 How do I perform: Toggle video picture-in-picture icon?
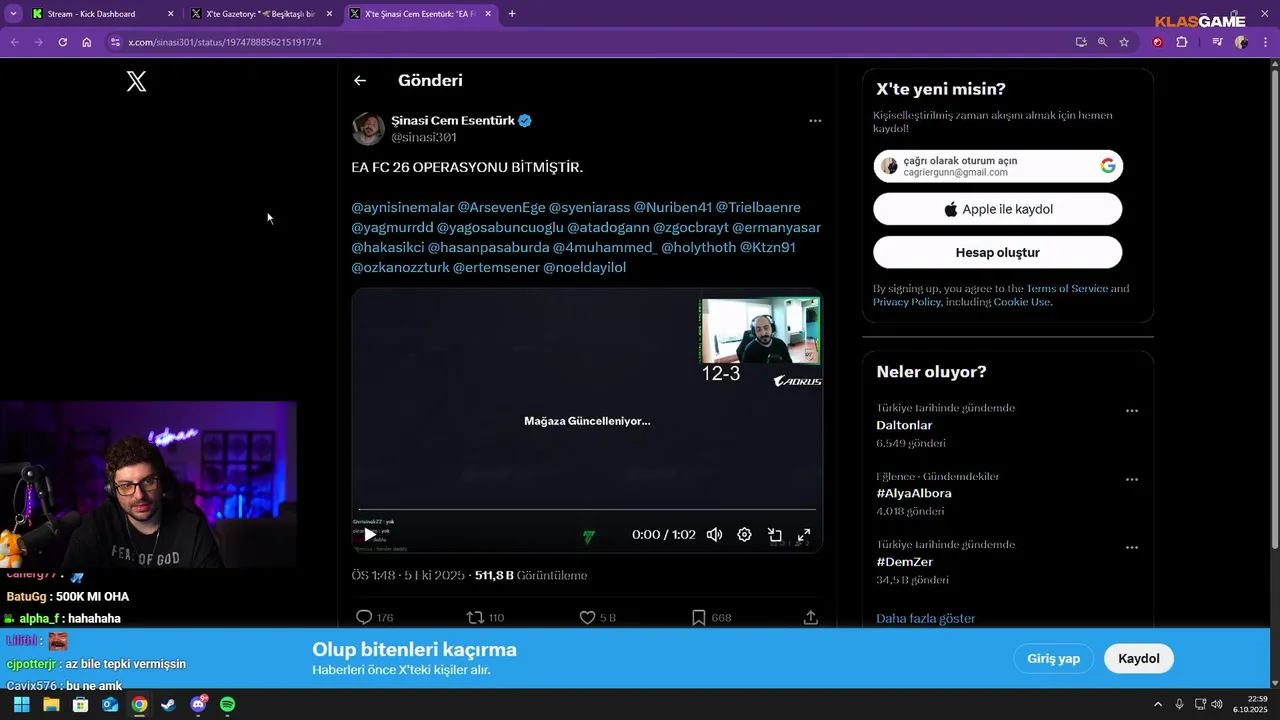(774, 535)
